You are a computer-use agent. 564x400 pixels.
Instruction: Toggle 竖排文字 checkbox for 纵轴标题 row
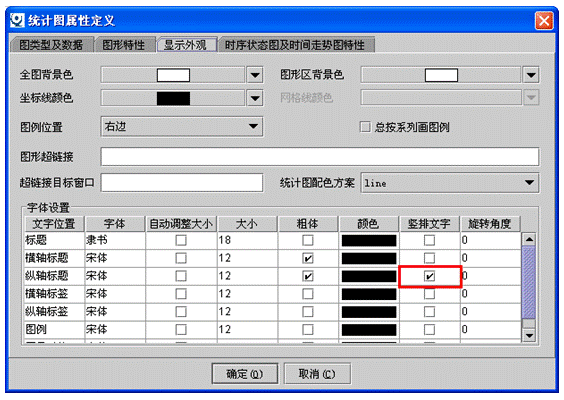point(429,276)
